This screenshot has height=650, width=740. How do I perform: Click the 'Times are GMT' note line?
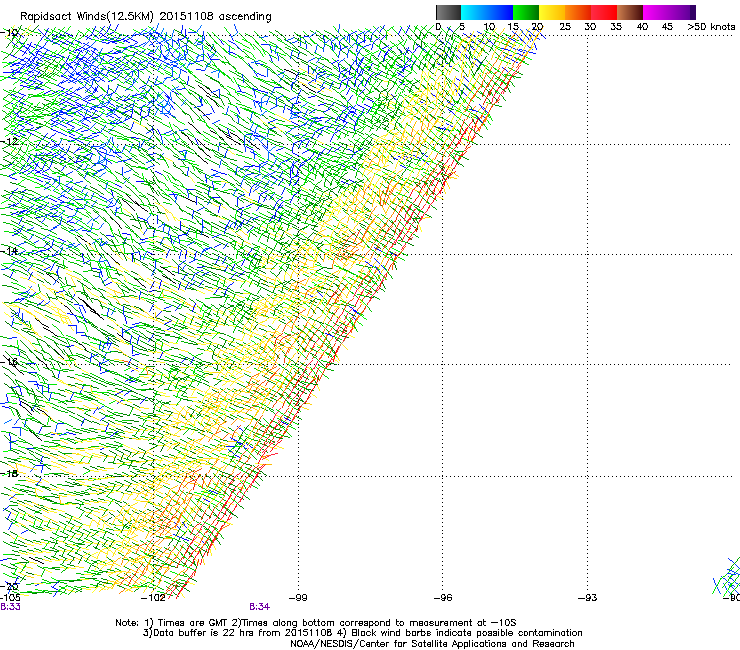[x=316, y=623]
